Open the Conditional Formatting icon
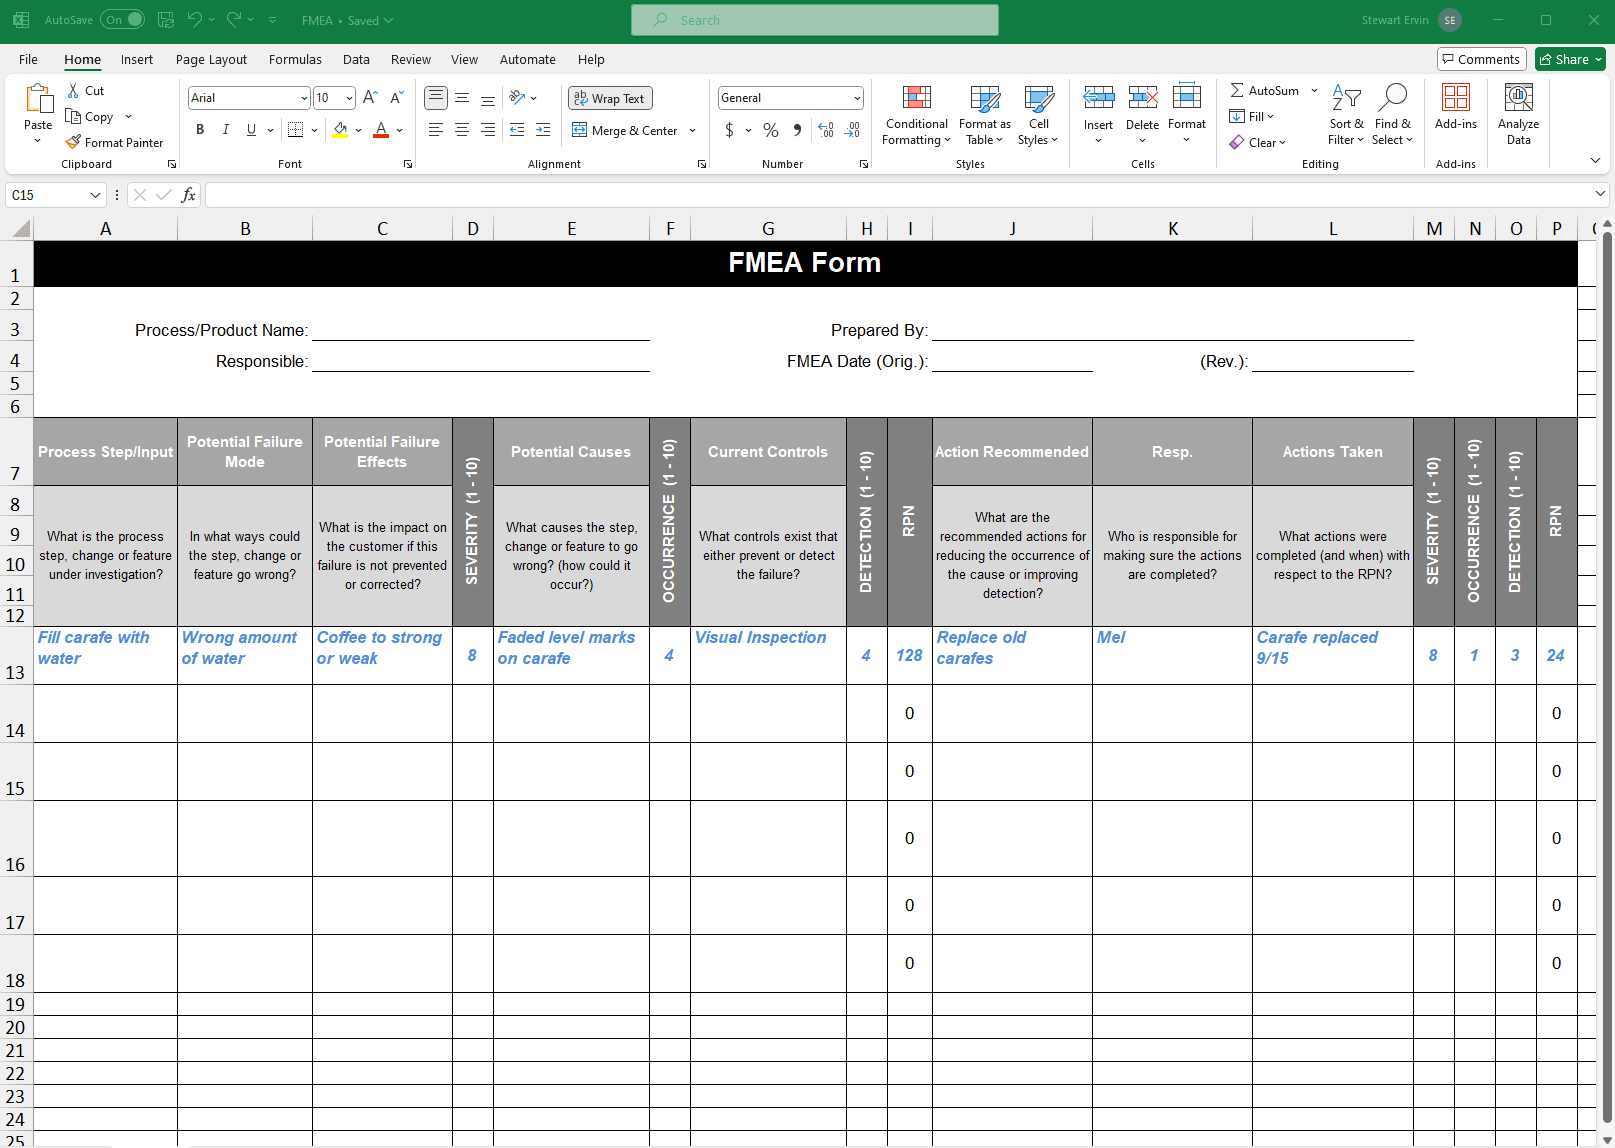This screenshot has width=1615, height=1148. coord(916,97)
